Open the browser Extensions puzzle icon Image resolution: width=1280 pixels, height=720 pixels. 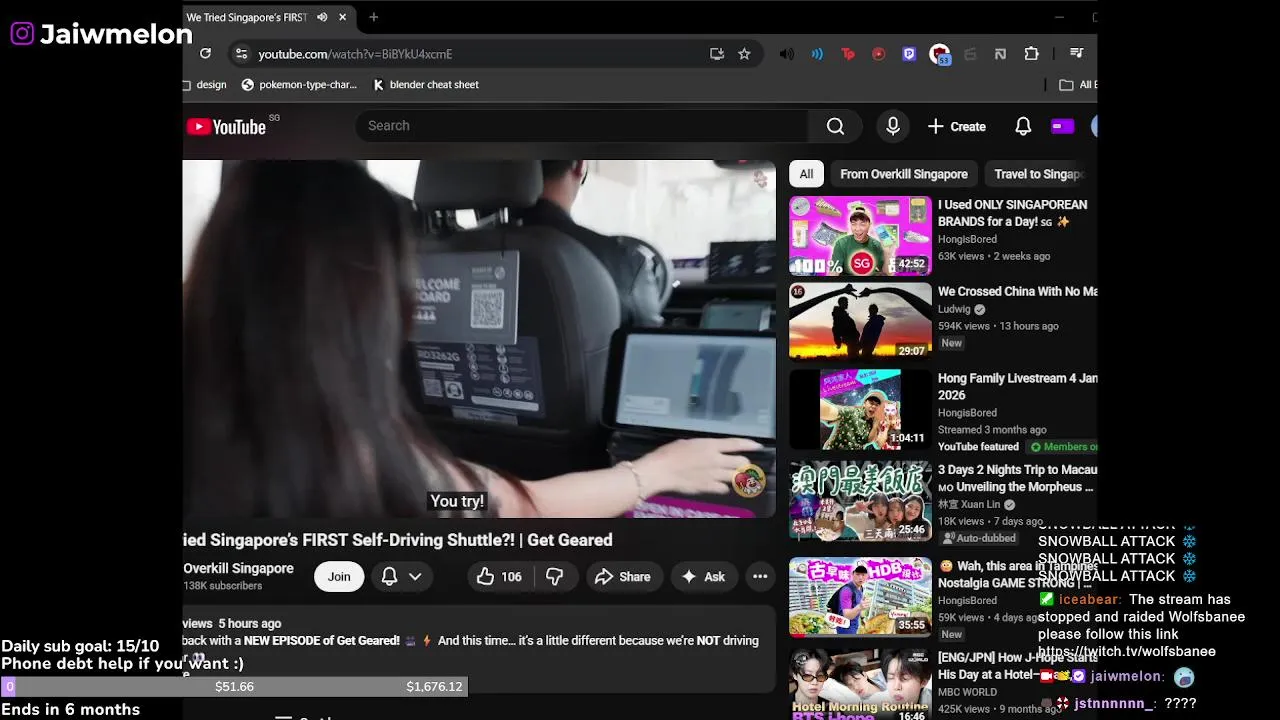coord(1032,54)
